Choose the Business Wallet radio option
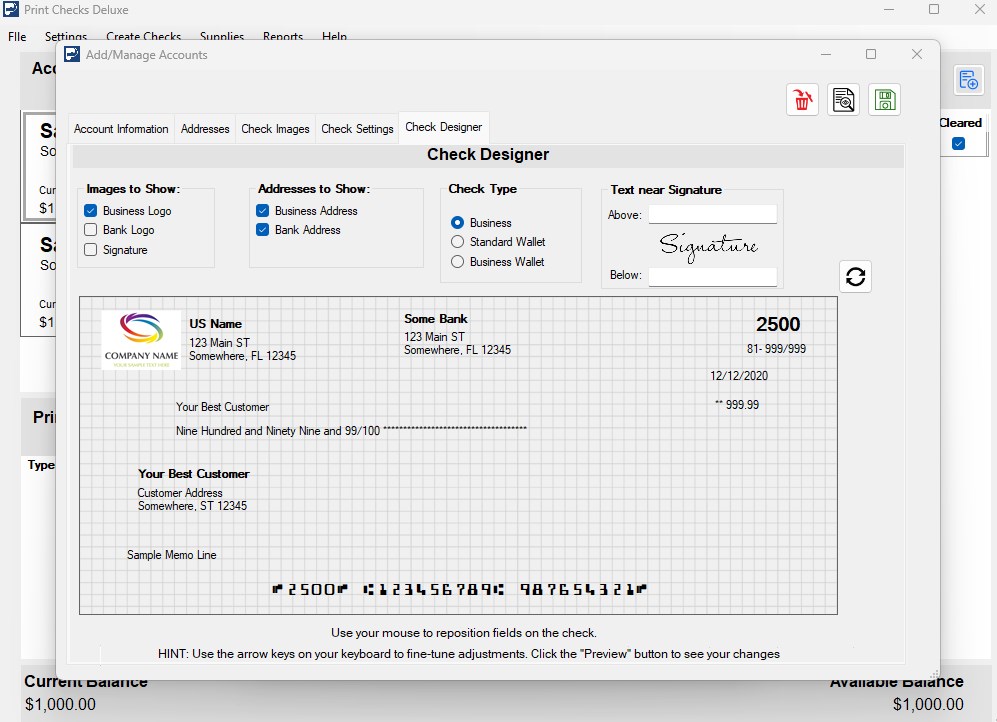This screenshot has height=722, width=997. [x=459, y=261]
